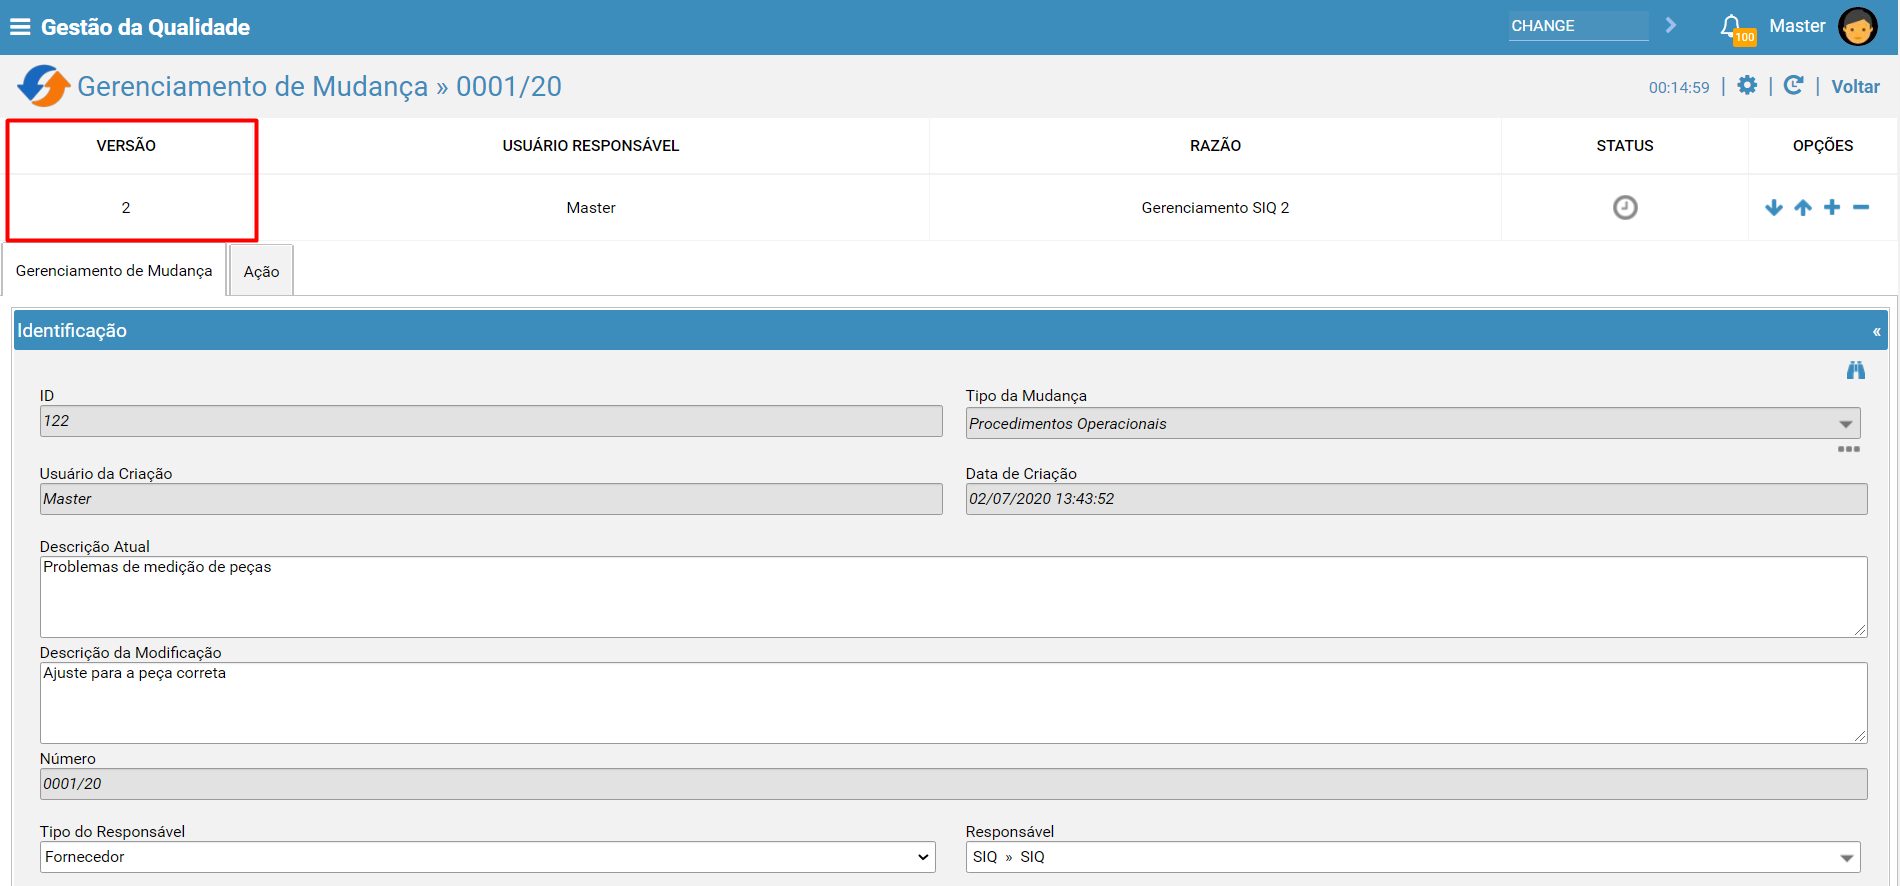Click the VERSÃO column header

(126, 146)
